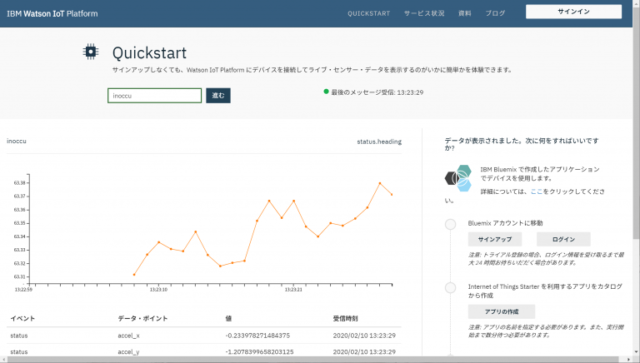The image size is (640, 363).
Task: Open the 資料 menu item
Action: pyautogui.click(x=464, y=13)
